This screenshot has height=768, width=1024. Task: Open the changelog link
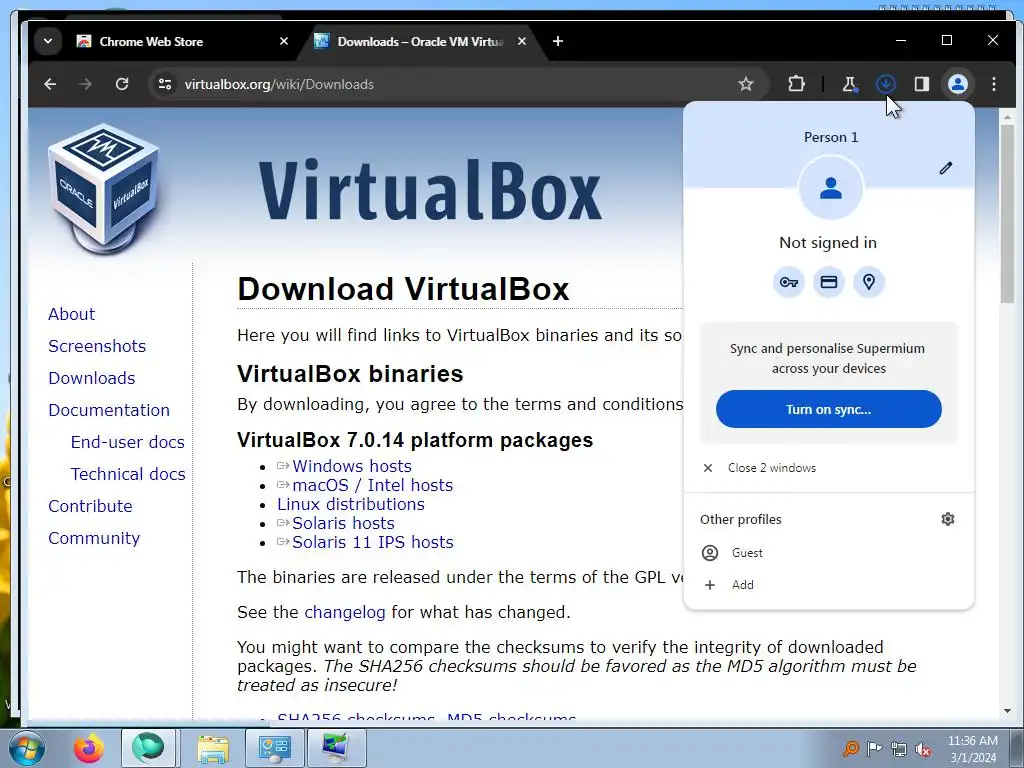pyautogui.click(x=345, y=613)
